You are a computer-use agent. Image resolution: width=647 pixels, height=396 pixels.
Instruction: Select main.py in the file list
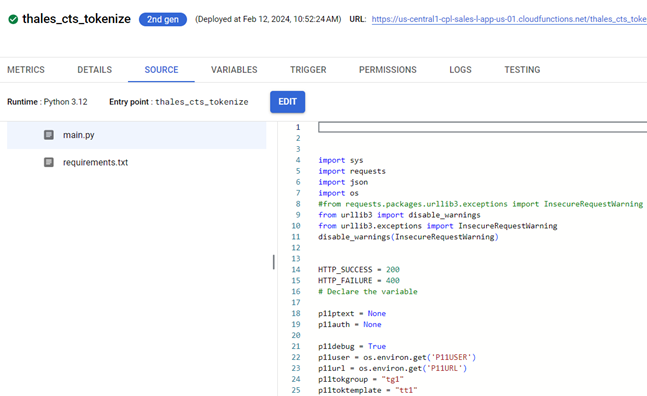[137, 135]
